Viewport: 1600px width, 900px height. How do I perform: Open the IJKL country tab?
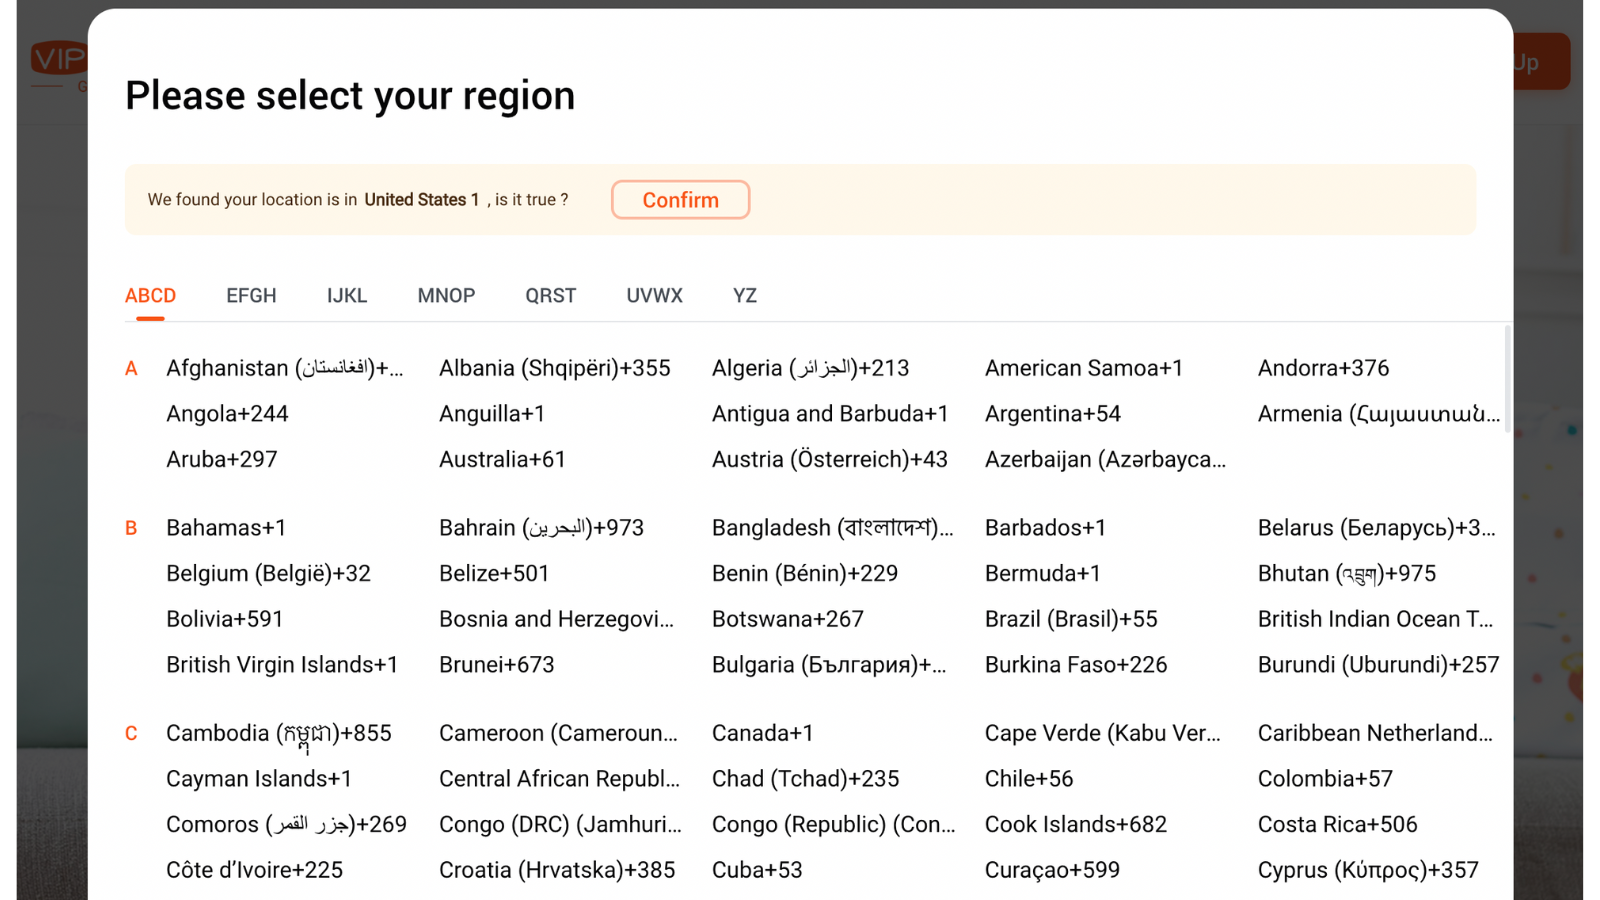(x=347, y=296)
